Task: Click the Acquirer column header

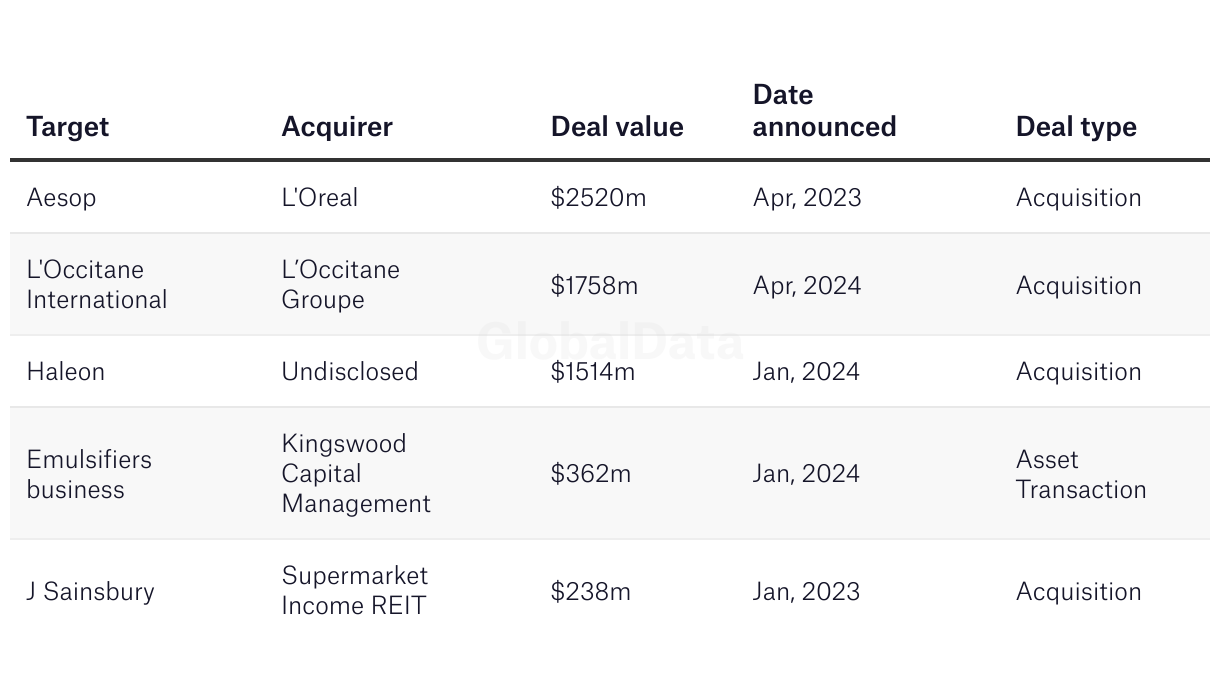Action: click(337, 127)
